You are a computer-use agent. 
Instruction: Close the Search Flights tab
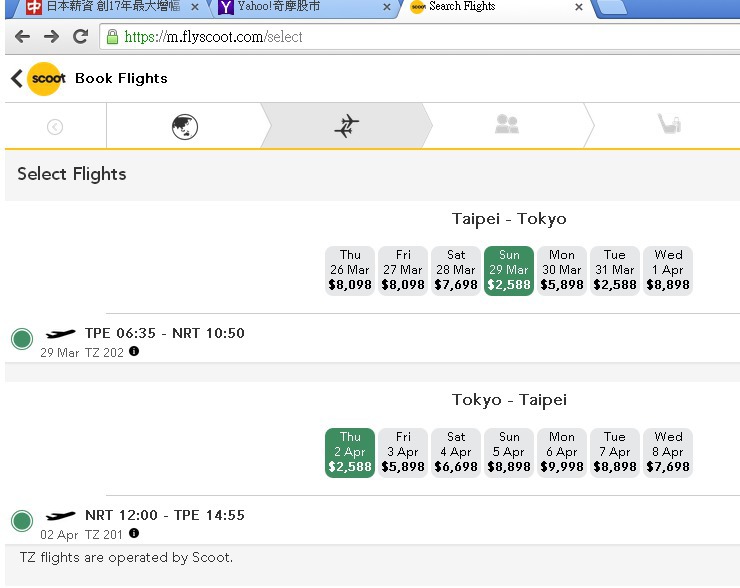click(579, 7)
